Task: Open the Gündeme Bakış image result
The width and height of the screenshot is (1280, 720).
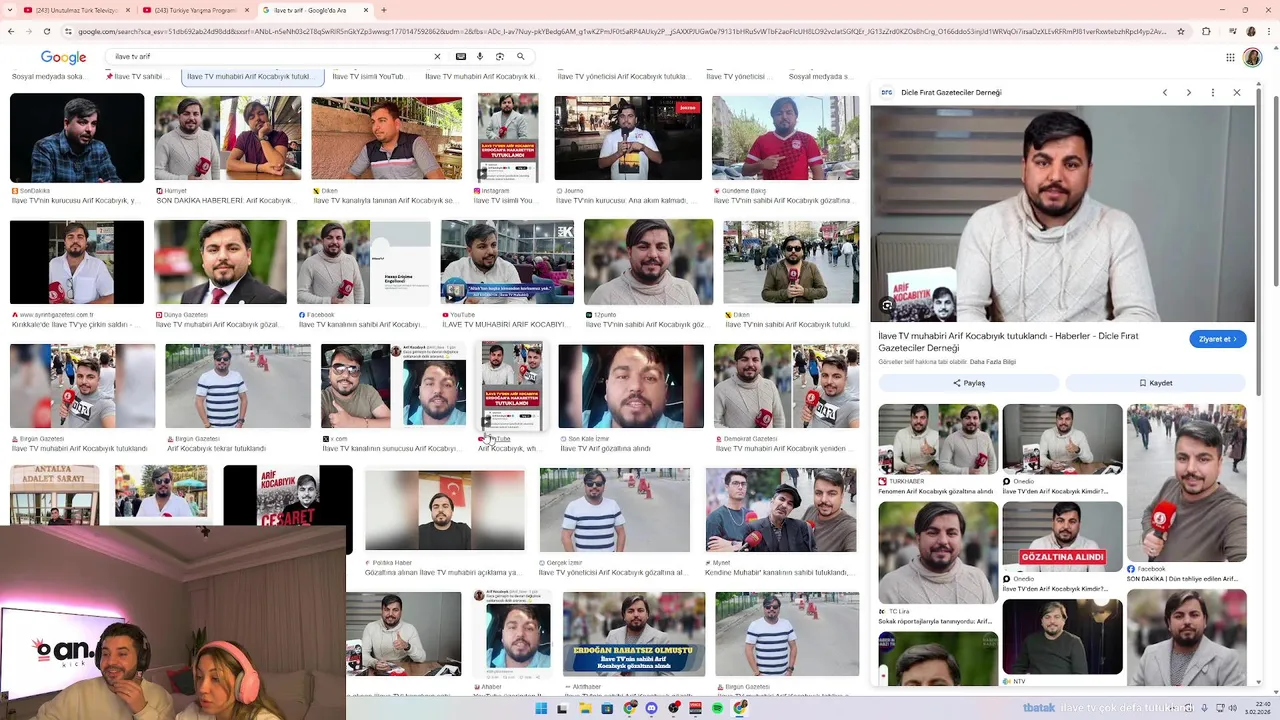Action: (785, 138)
